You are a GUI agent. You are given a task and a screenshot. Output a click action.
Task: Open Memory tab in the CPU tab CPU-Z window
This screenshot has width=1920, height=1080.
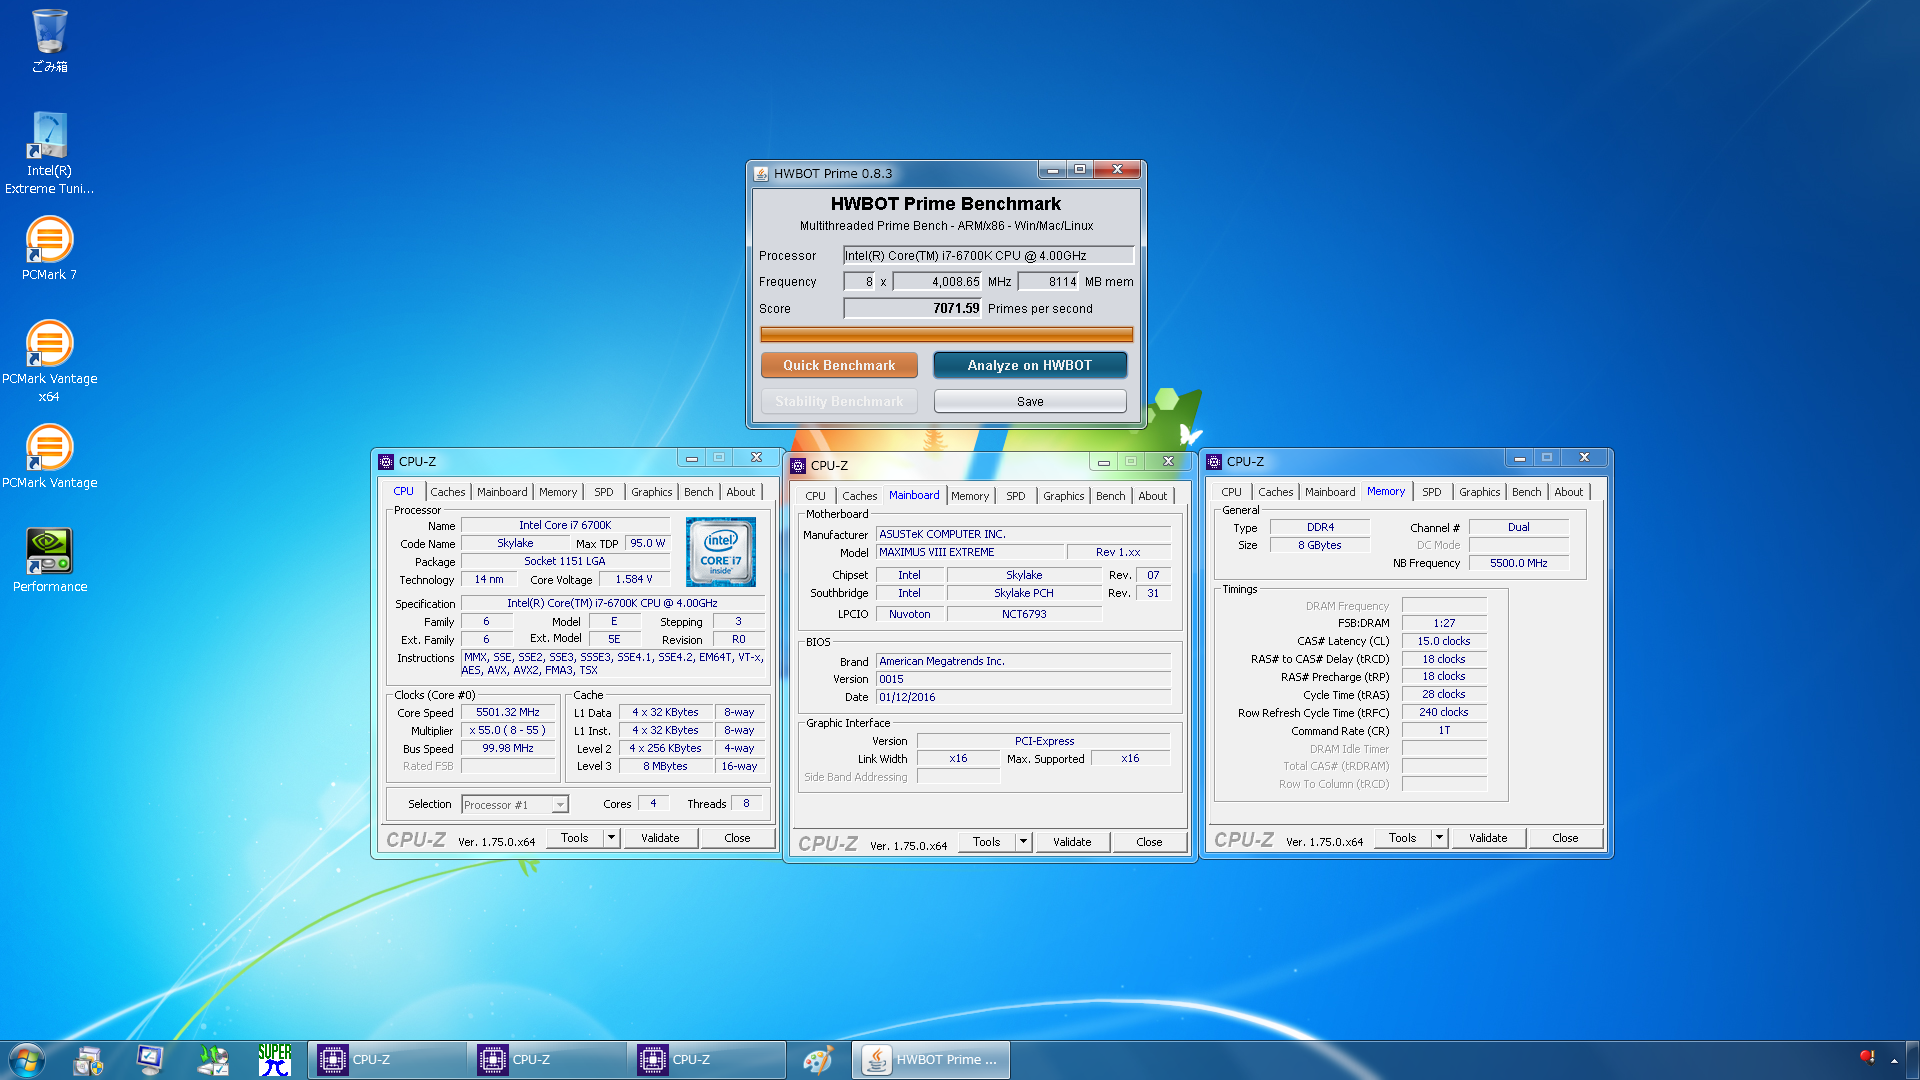tap(558, 492)
